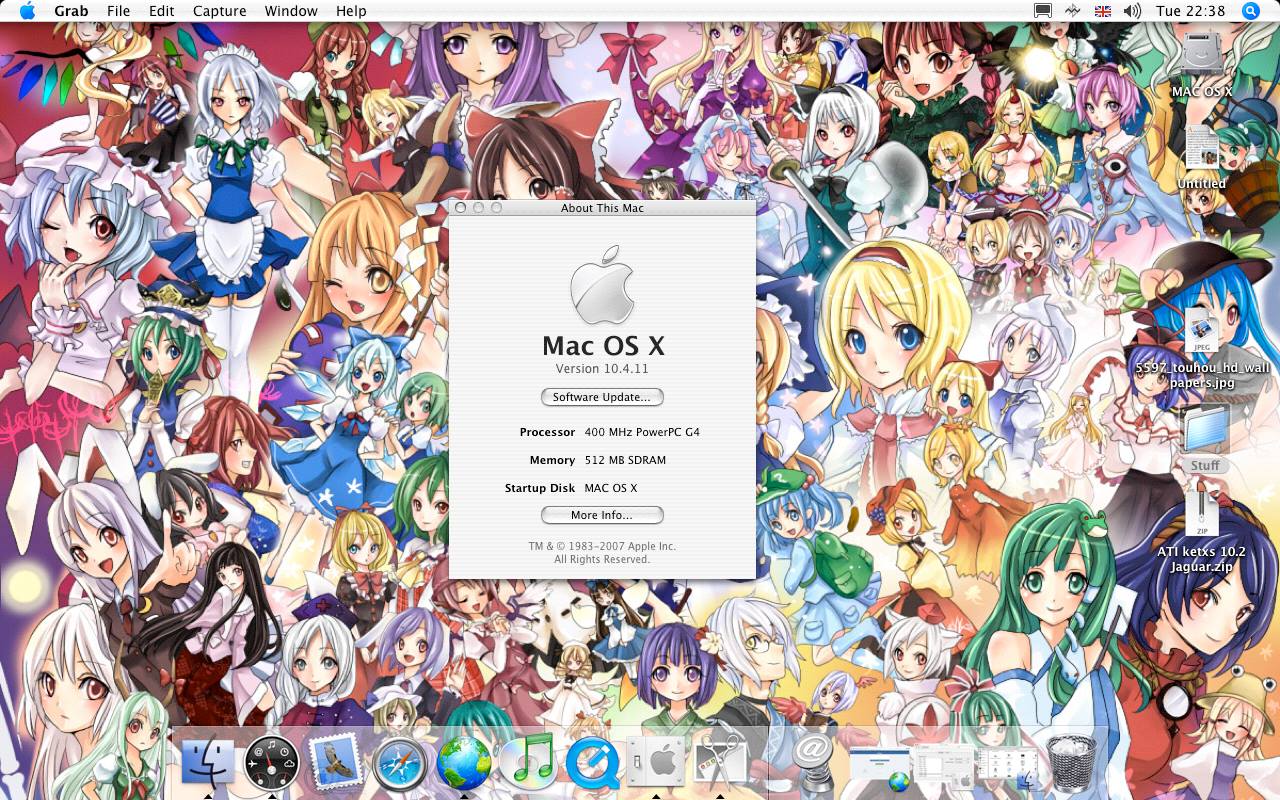Click the Startup Disk value MAC OS X

tap(611, 488)
